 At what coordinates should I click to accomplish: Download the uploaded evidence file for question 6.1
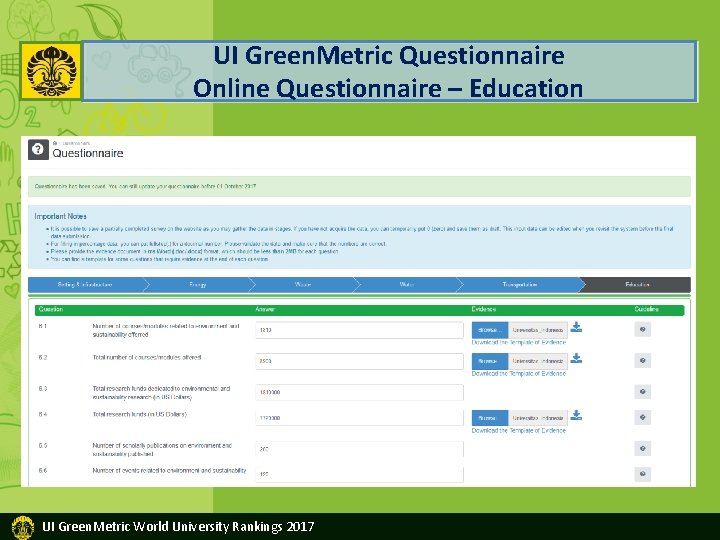576,327
